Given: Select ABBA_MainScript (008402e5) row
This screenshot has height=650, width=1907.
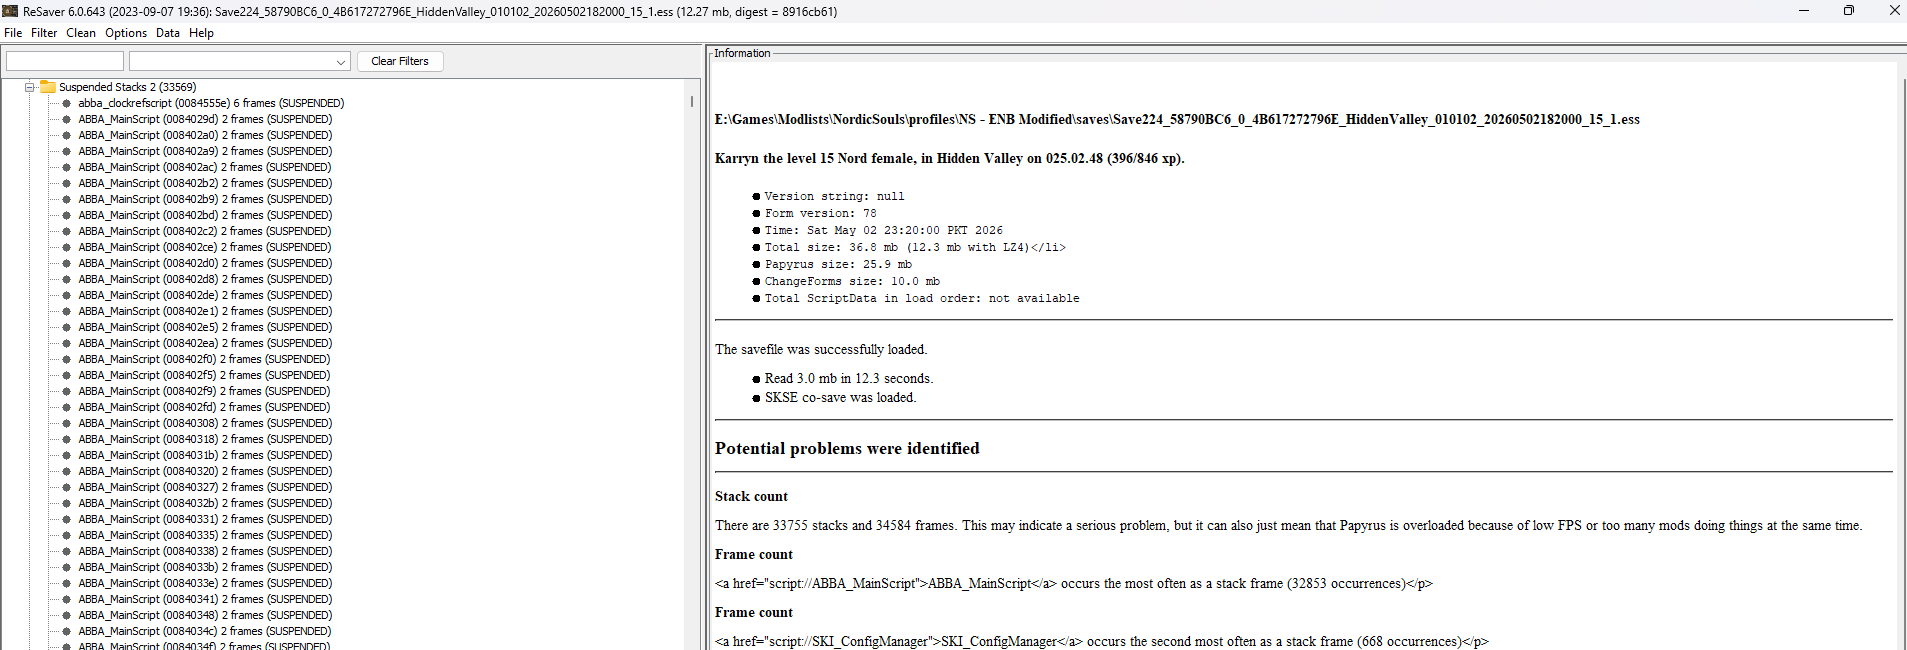Looking at the screenshot, I should pos(205,327).
